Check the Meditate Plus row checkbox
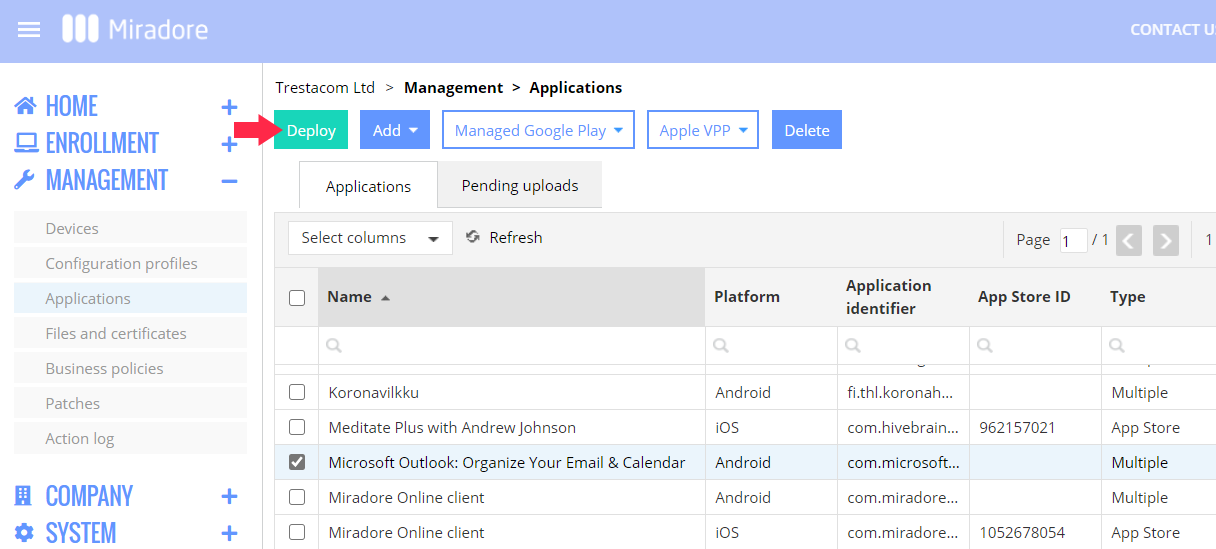1216x549 pixels. pyautogui.click(x=297, y=427)
